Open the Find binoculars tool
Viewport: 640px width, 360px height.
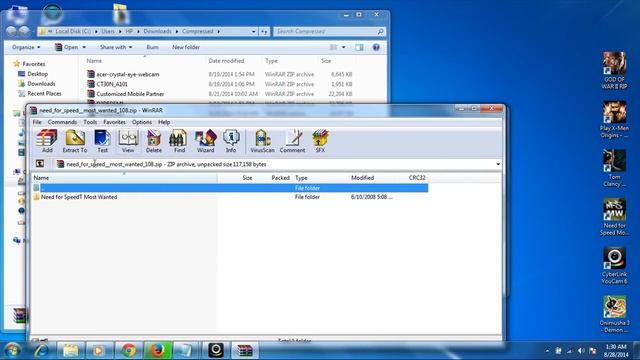click(x=179, y=141)
